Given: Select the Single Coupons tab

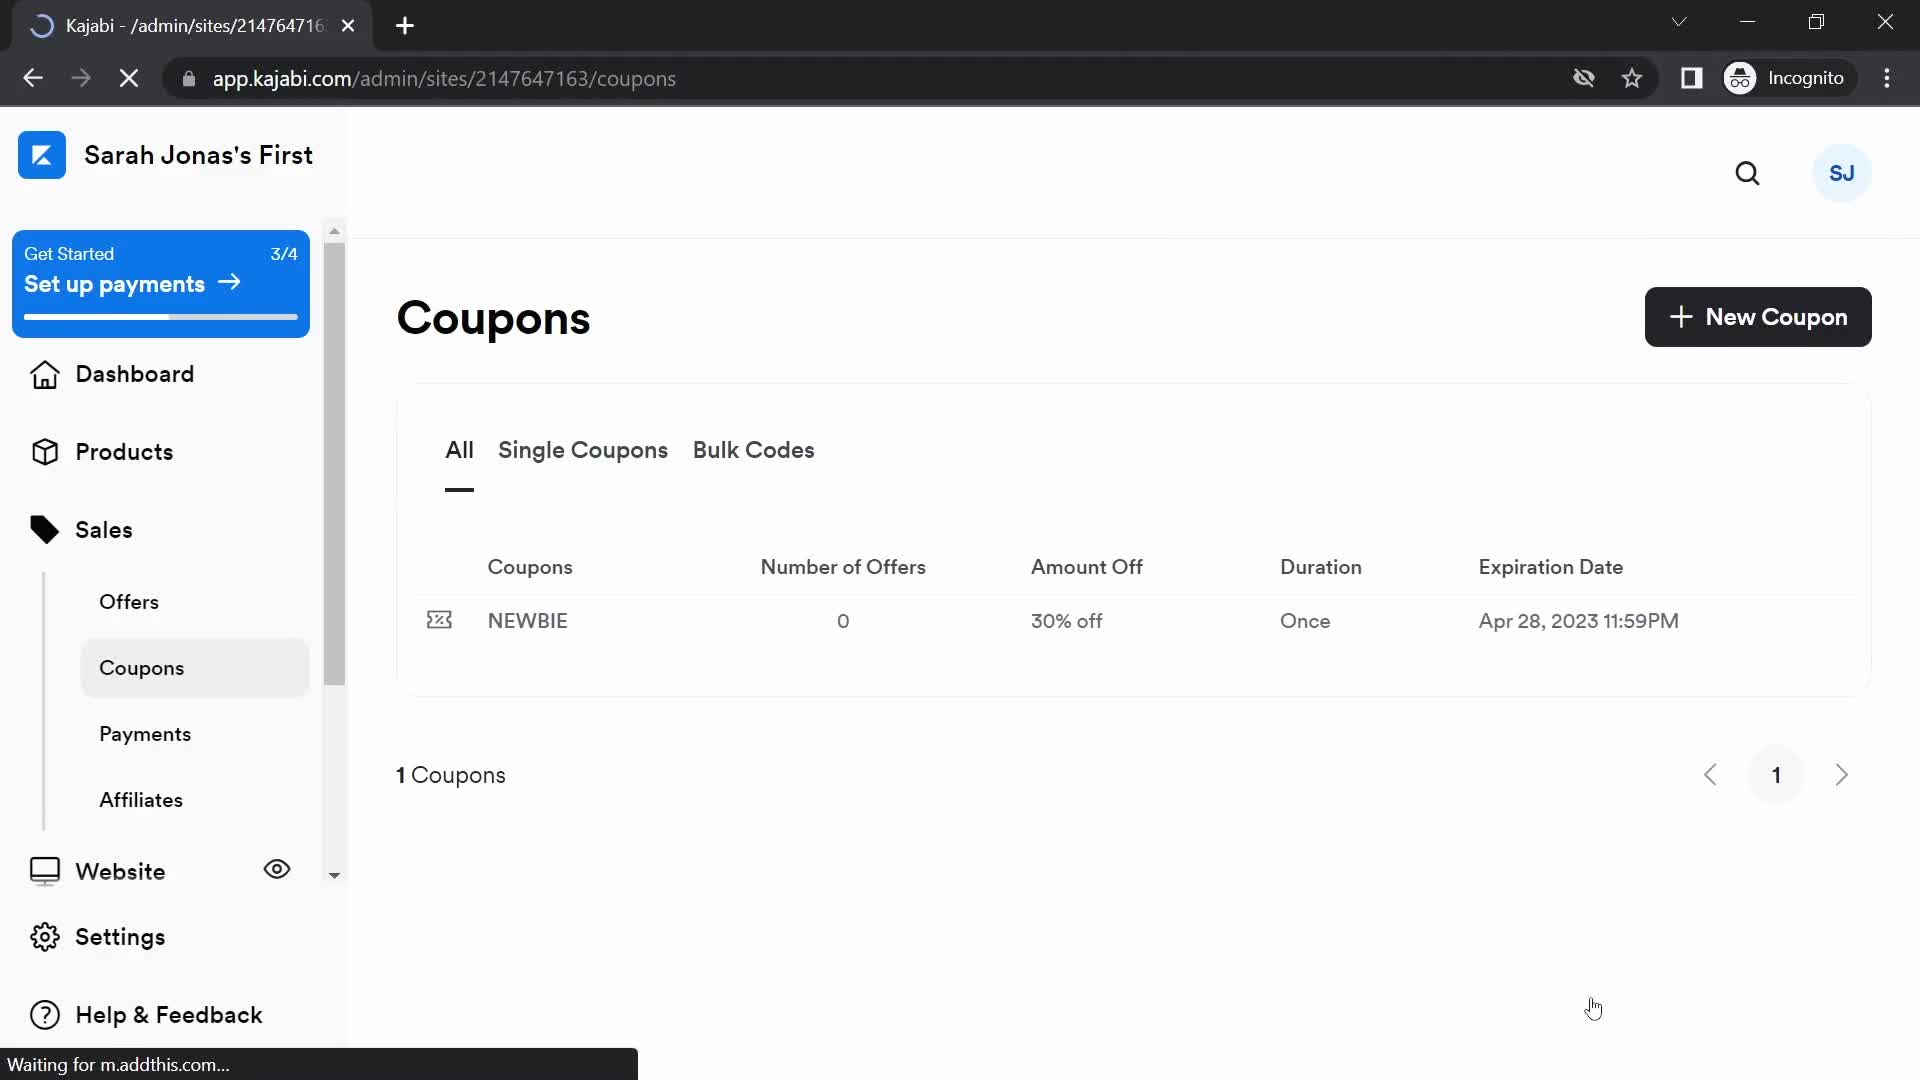Looking at the screenshot, I should (582, 450).
